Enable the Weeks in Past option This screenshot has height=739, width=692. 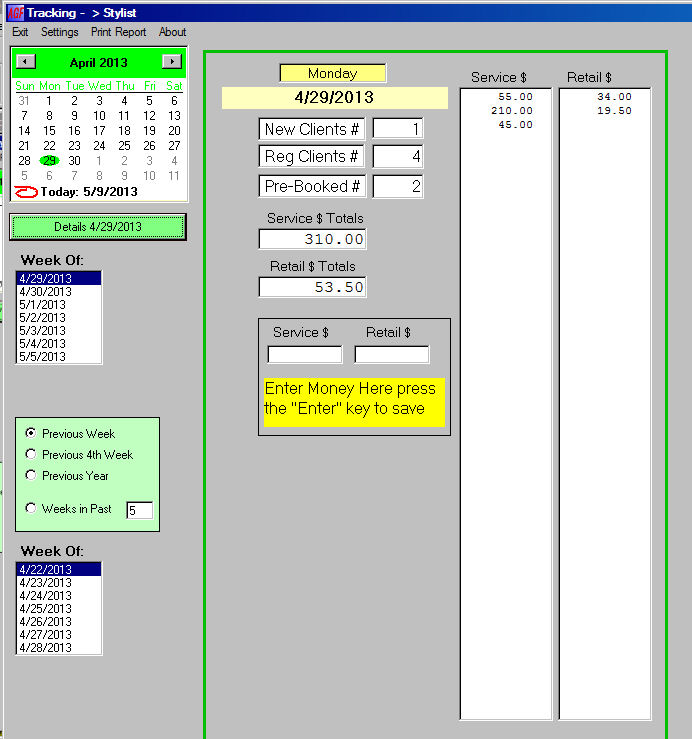31,508
